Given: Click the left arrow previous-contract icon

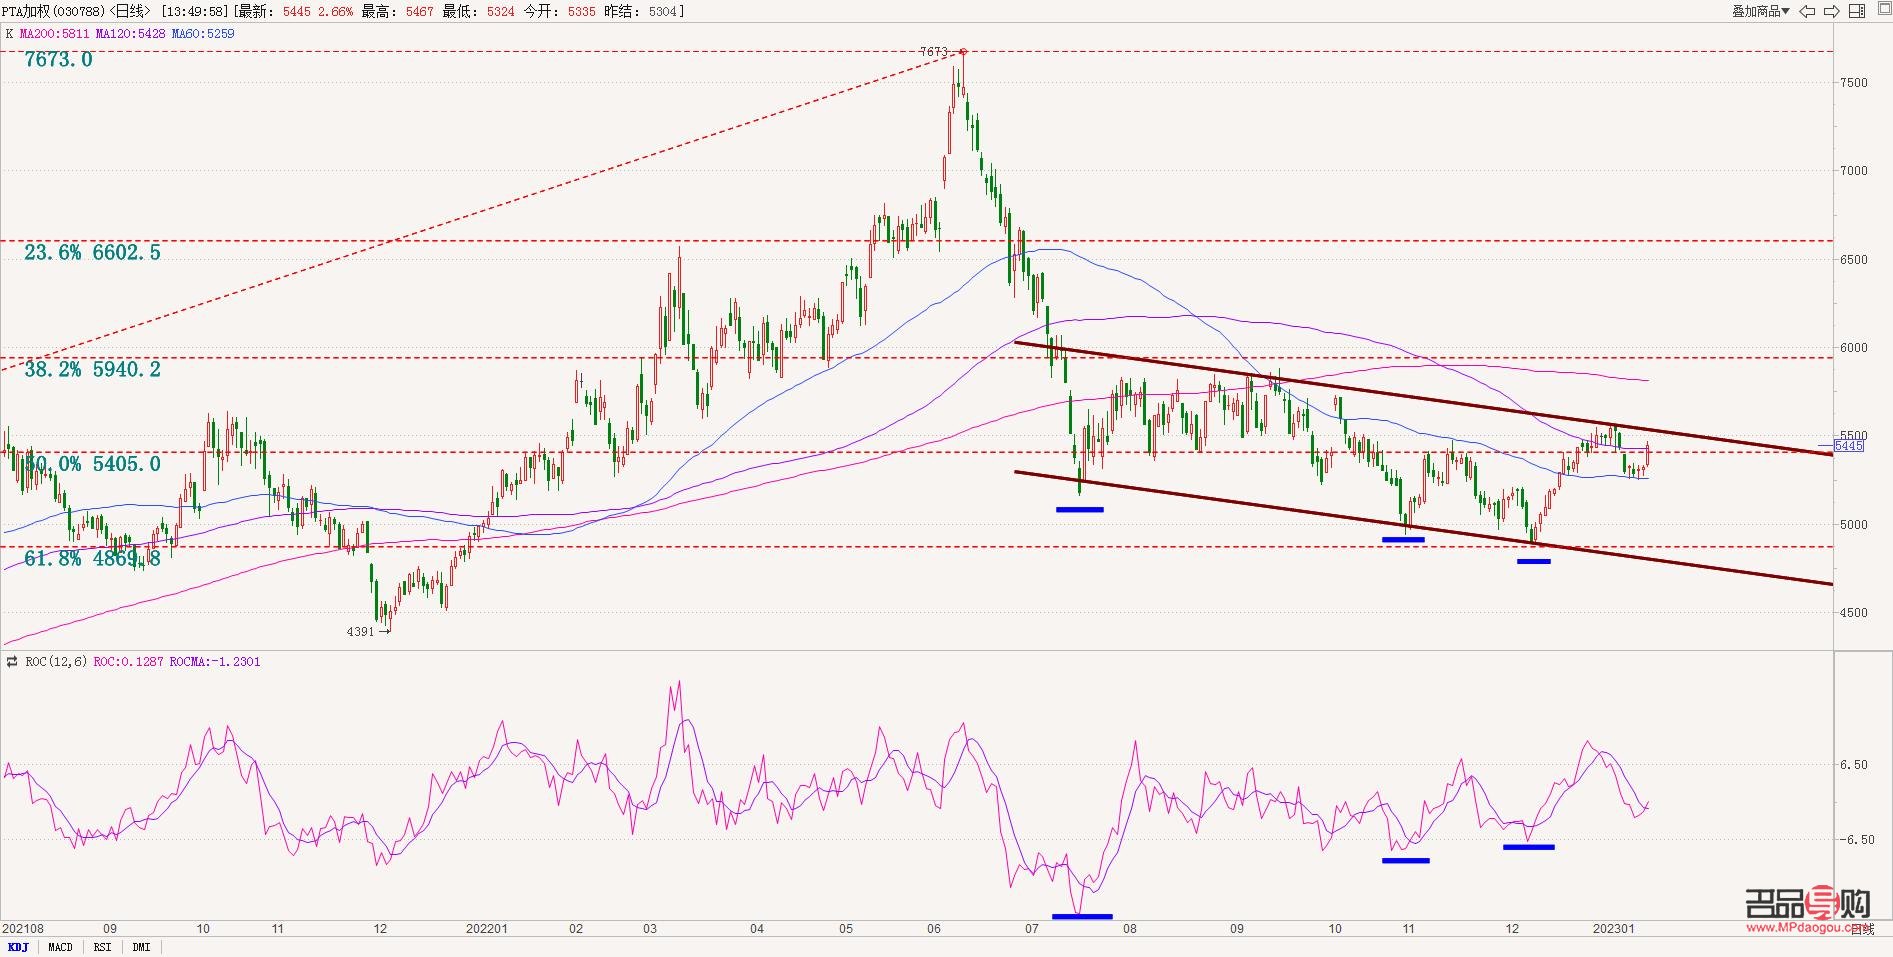Looking at the screenshot, I should [1808, 11].
